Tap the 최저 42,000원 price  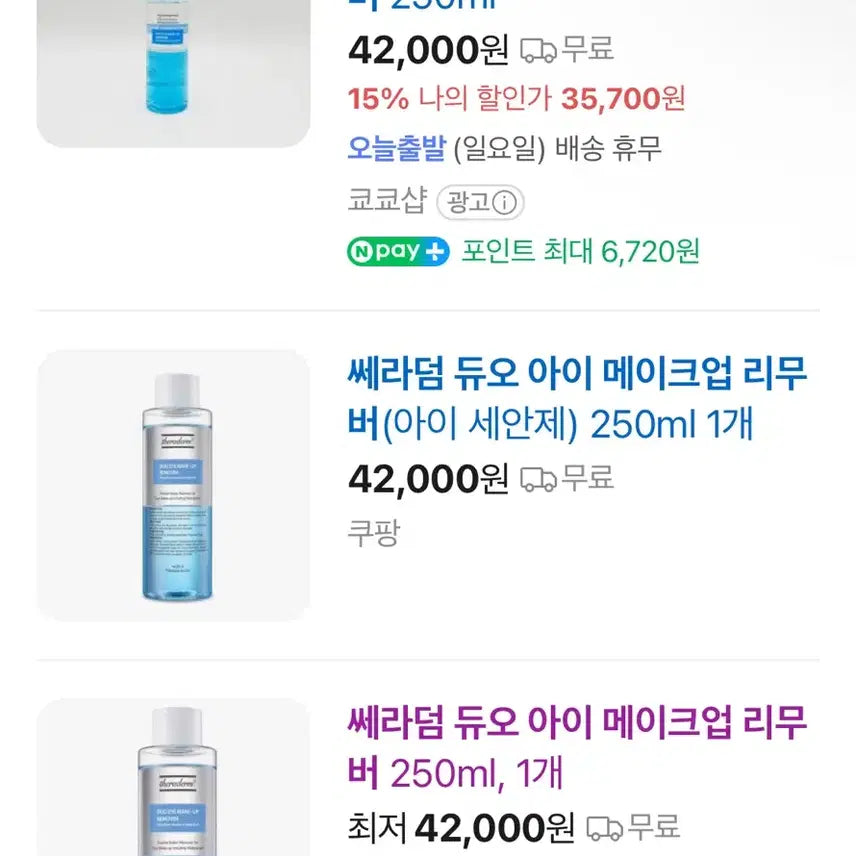click(x=461, y=828)
